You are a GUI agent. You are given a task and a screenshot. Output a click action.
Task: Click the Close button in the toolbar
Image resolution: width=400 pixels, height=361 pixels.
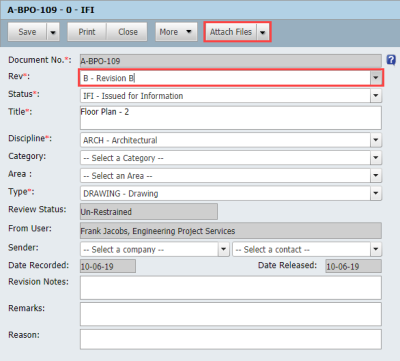(x=127, y=32)
